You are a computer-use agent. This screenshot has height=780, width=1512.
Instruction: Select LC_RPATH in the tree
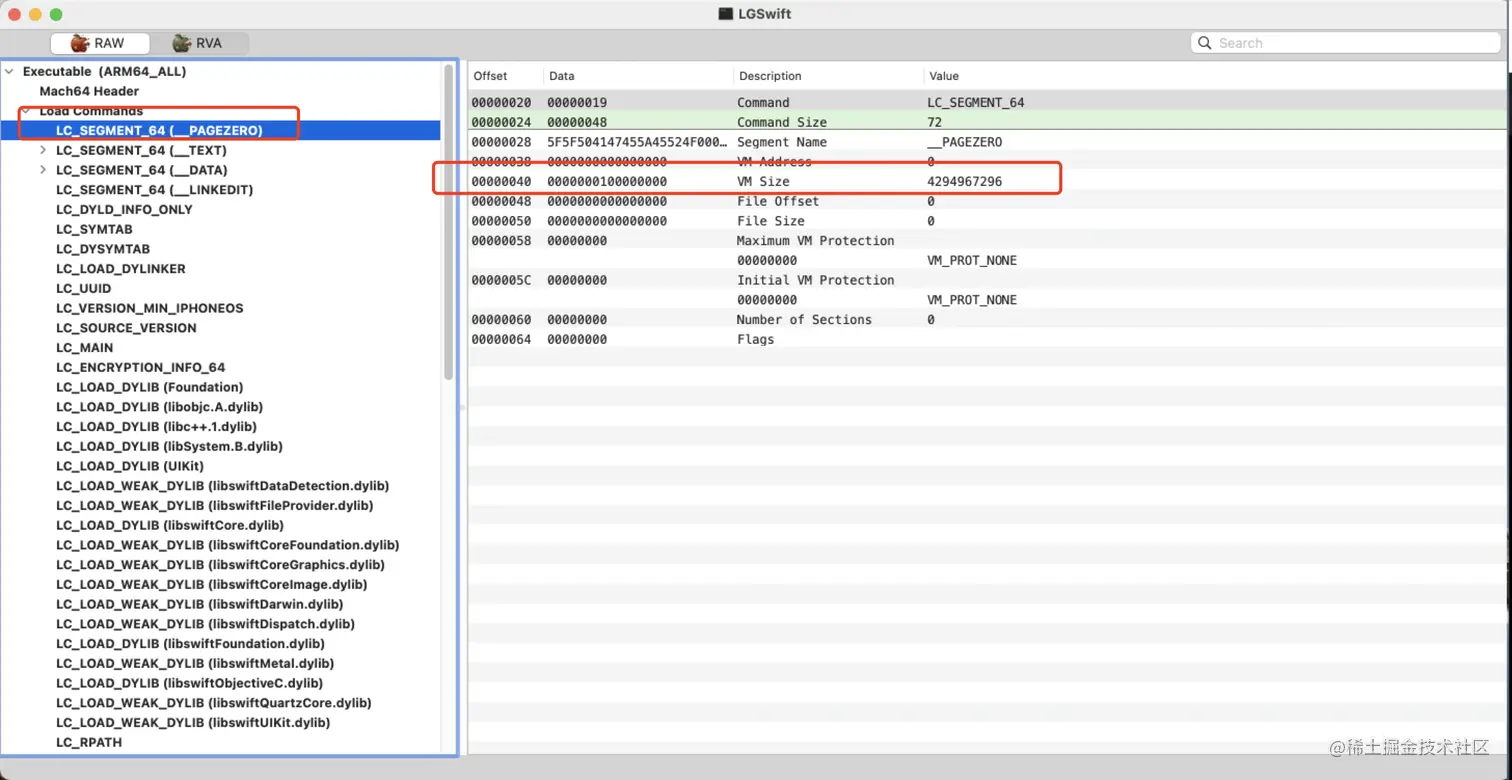pyautogui.click(x=89, y=742)
